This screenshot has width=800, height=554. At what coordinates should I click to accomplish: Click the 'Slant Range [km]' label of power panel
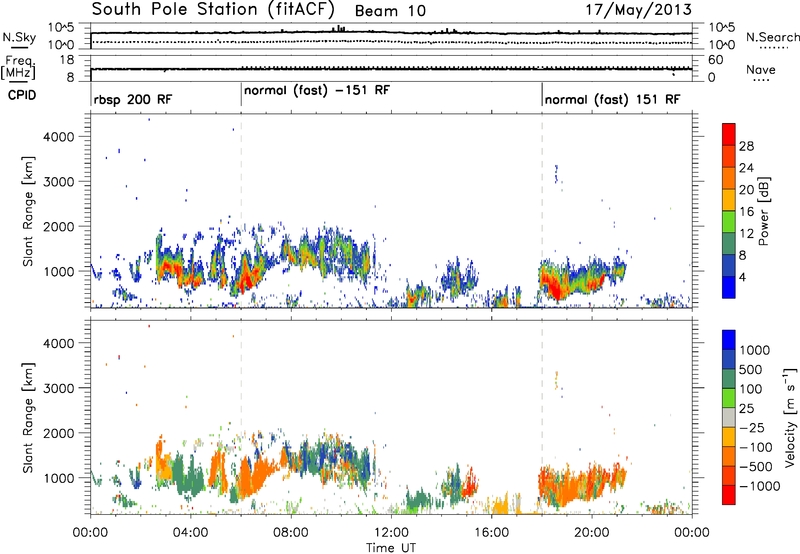(x=28, y=211)
